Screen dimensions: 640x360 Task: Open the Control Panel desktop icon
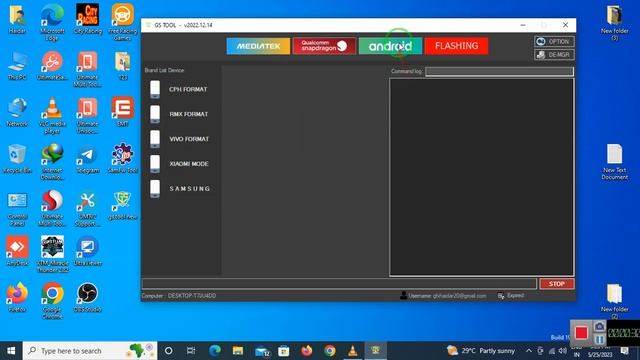pyautogui.click(x=17, y=209)
